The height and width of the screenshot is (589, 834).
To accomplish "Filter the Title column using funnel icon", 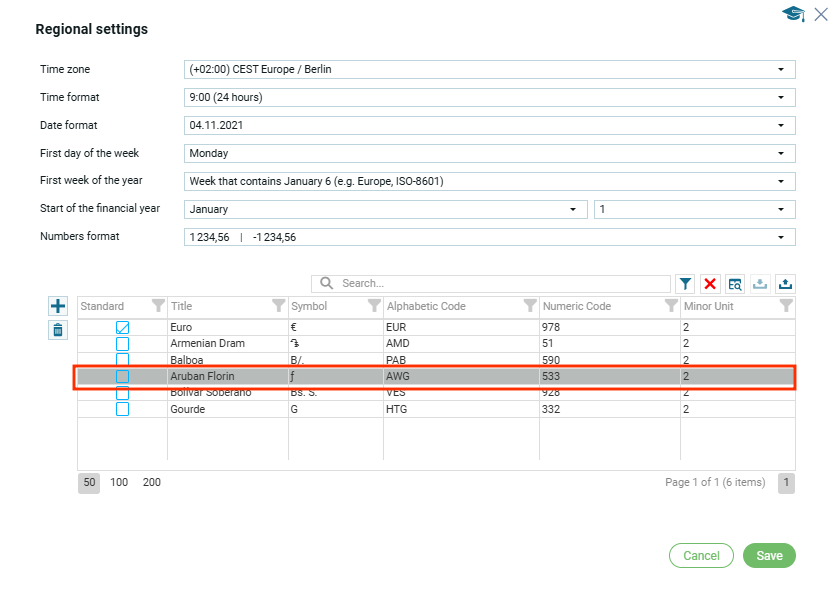I will [279, 306].
